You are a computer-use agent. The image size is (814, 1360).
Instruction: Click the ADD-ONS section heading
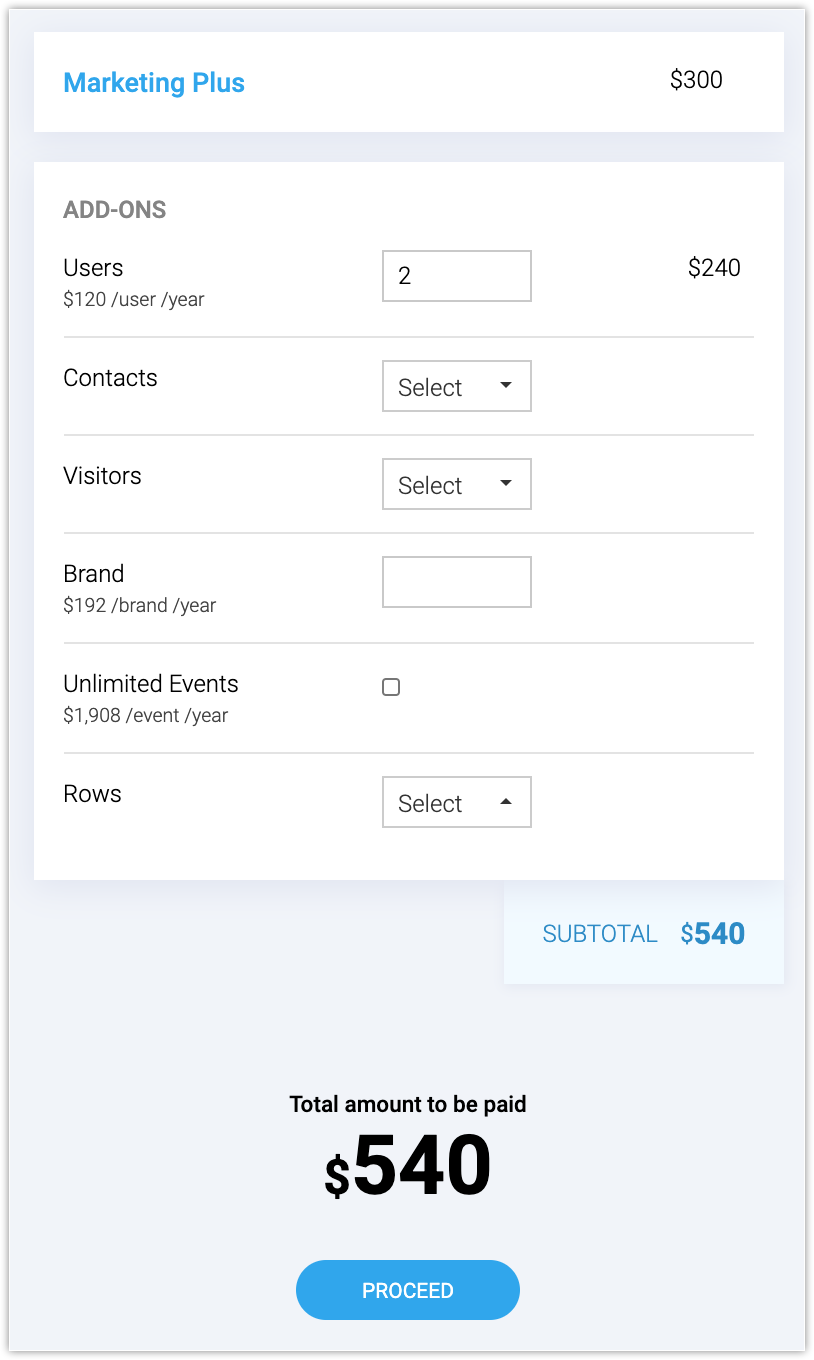point(114,210)
